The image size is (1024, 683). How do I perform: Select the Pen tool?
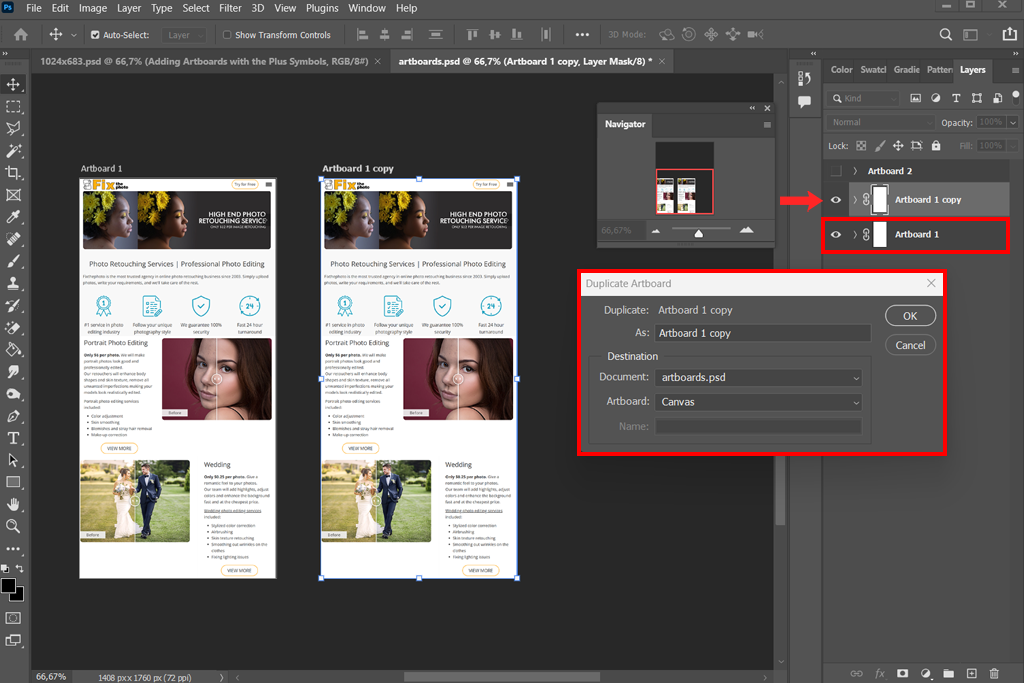pos(13,416)
